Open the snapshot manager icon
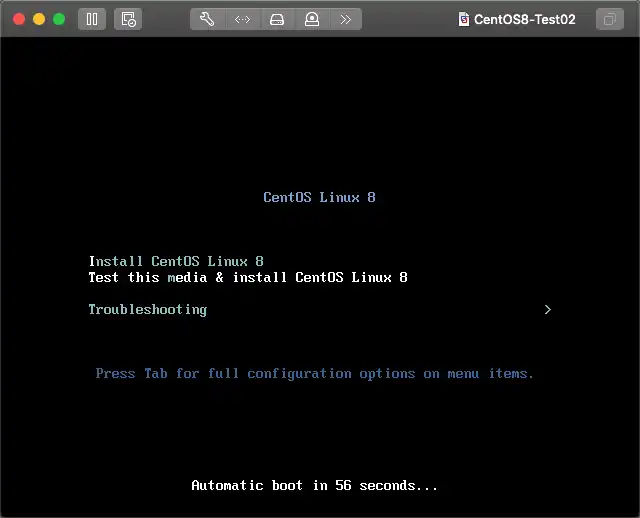The image size is (640, 518). [x=128, y=19]
